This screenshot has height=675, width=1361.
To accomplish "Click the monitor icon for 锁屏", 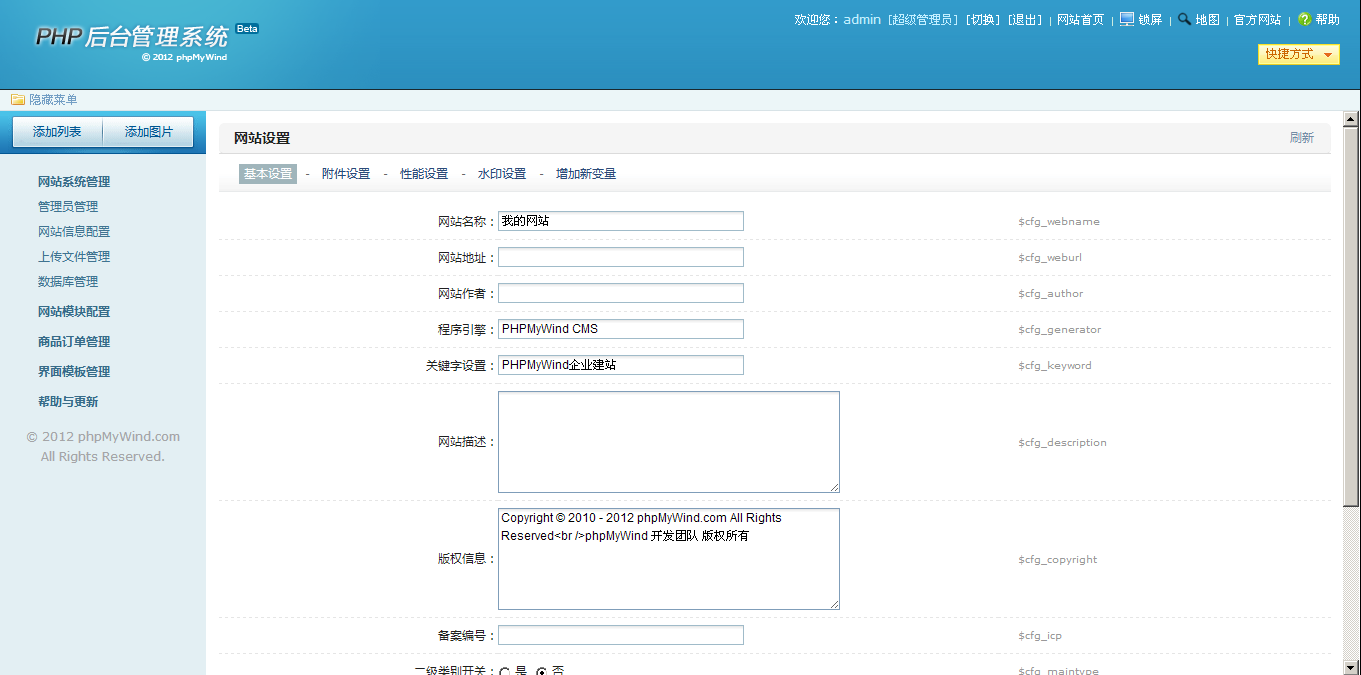I will point(1127,19).
